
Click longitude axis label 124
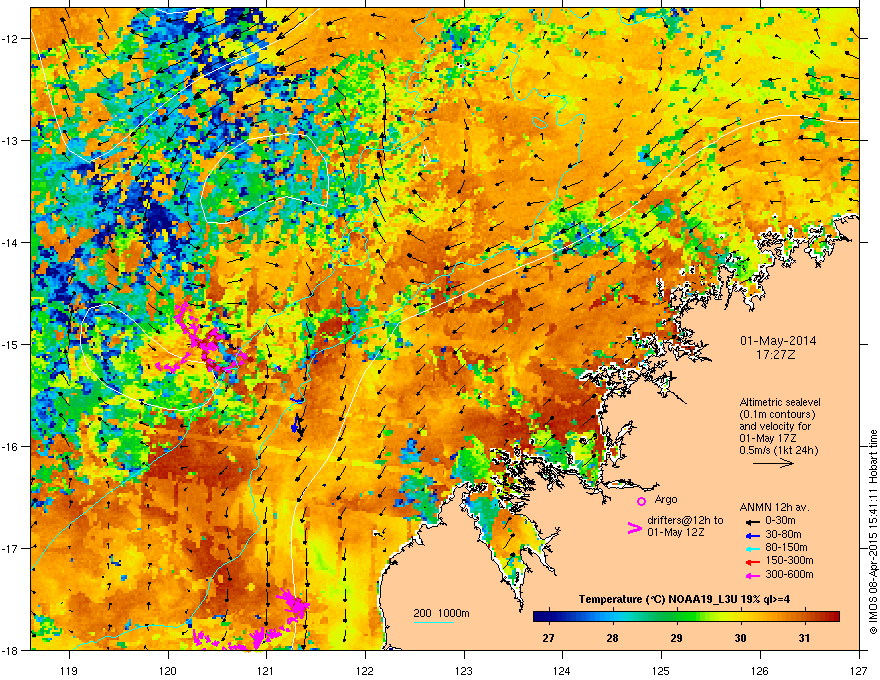[562, 670]
